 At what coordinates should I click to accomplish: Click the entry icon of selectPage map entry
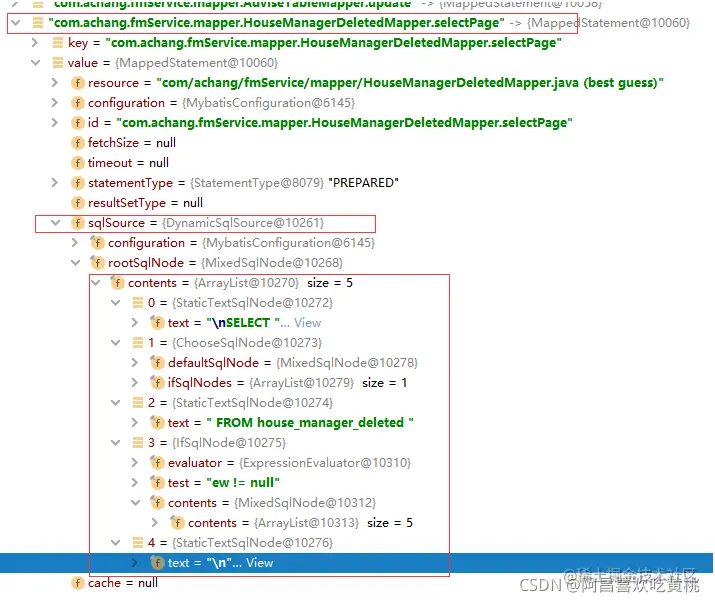pyautogui.click(x=38, y=23)
